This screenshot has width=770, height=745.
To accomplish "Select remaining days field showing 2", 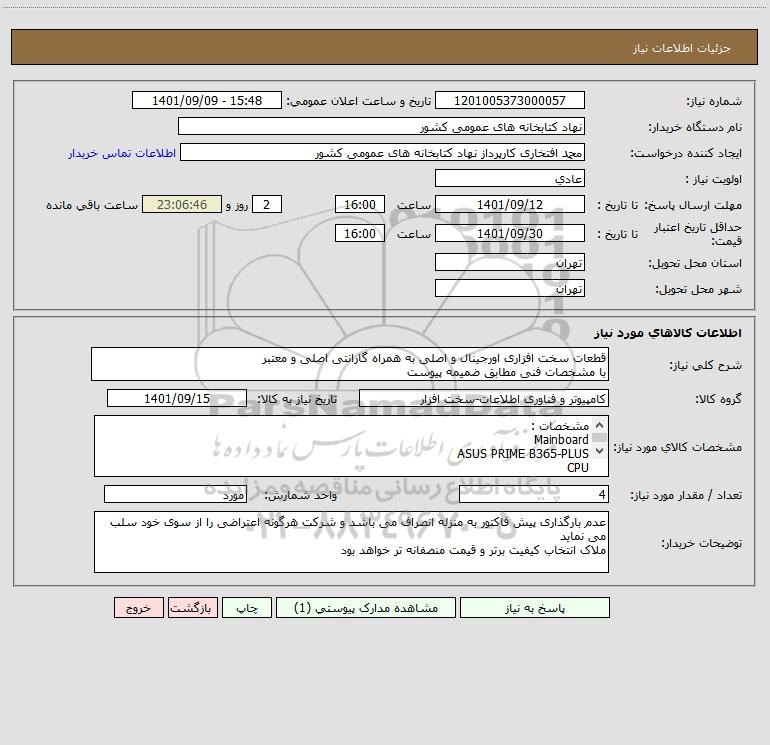I will (x=267, y=205).
